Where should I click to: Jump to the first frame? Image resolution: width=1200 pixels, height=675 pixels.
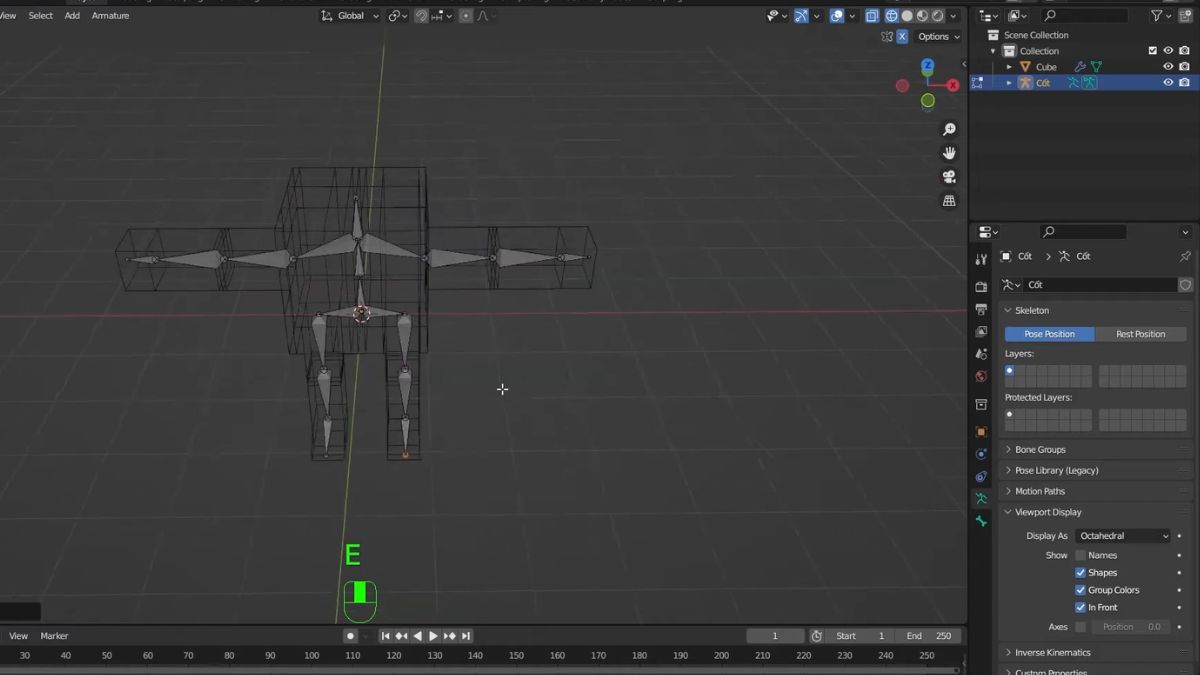point(385,636)
